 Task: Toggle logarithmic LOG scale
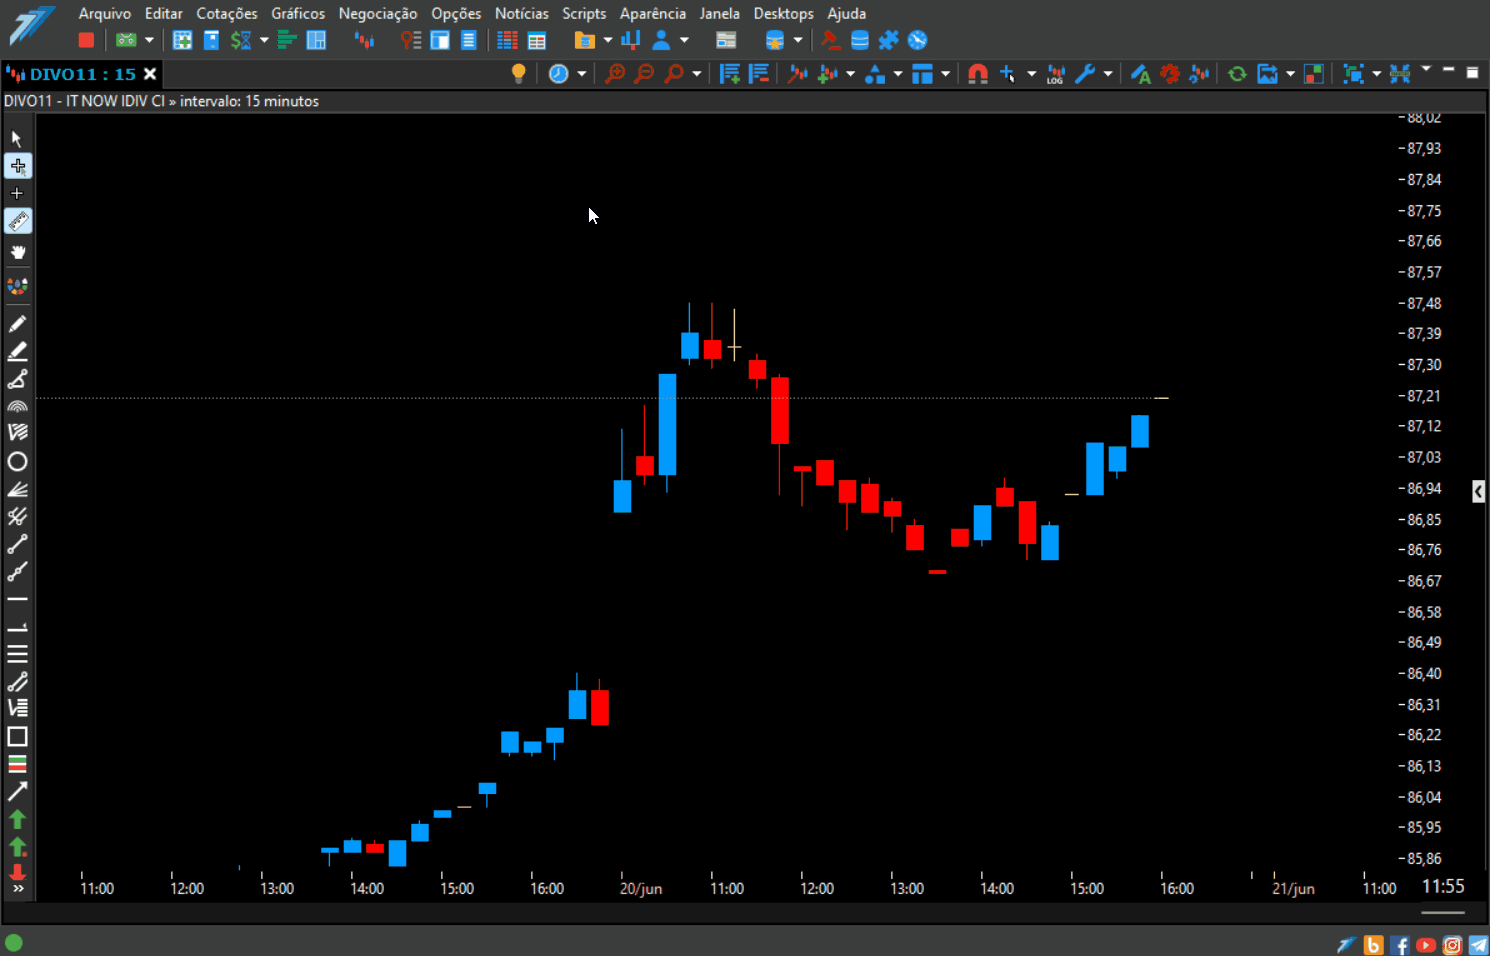(x=1056, y=73)
